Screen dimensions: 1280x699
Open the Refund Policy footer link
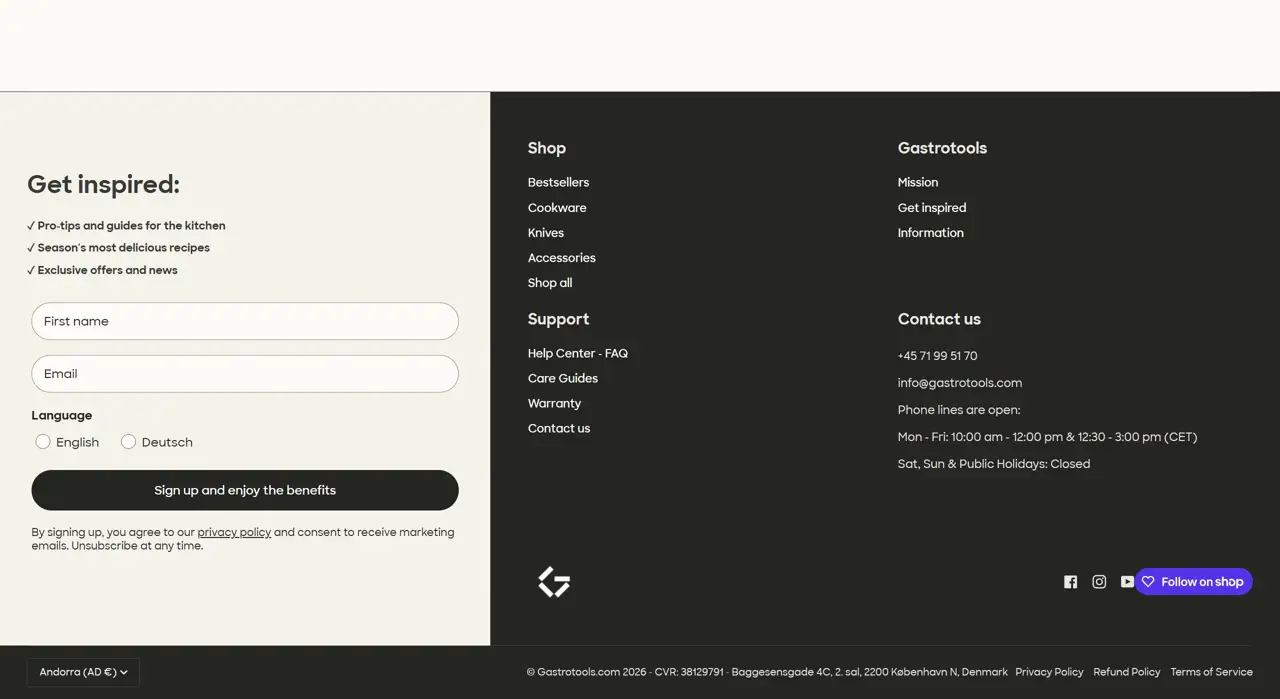(1126, 672)
